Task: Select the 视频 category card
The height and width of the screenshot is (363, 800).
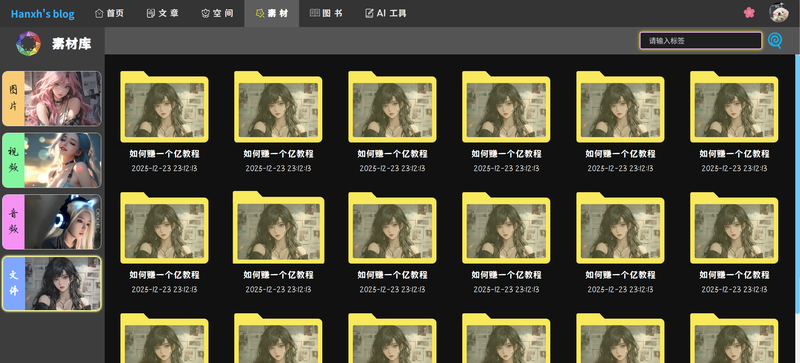Action: [x=52, y=160]
